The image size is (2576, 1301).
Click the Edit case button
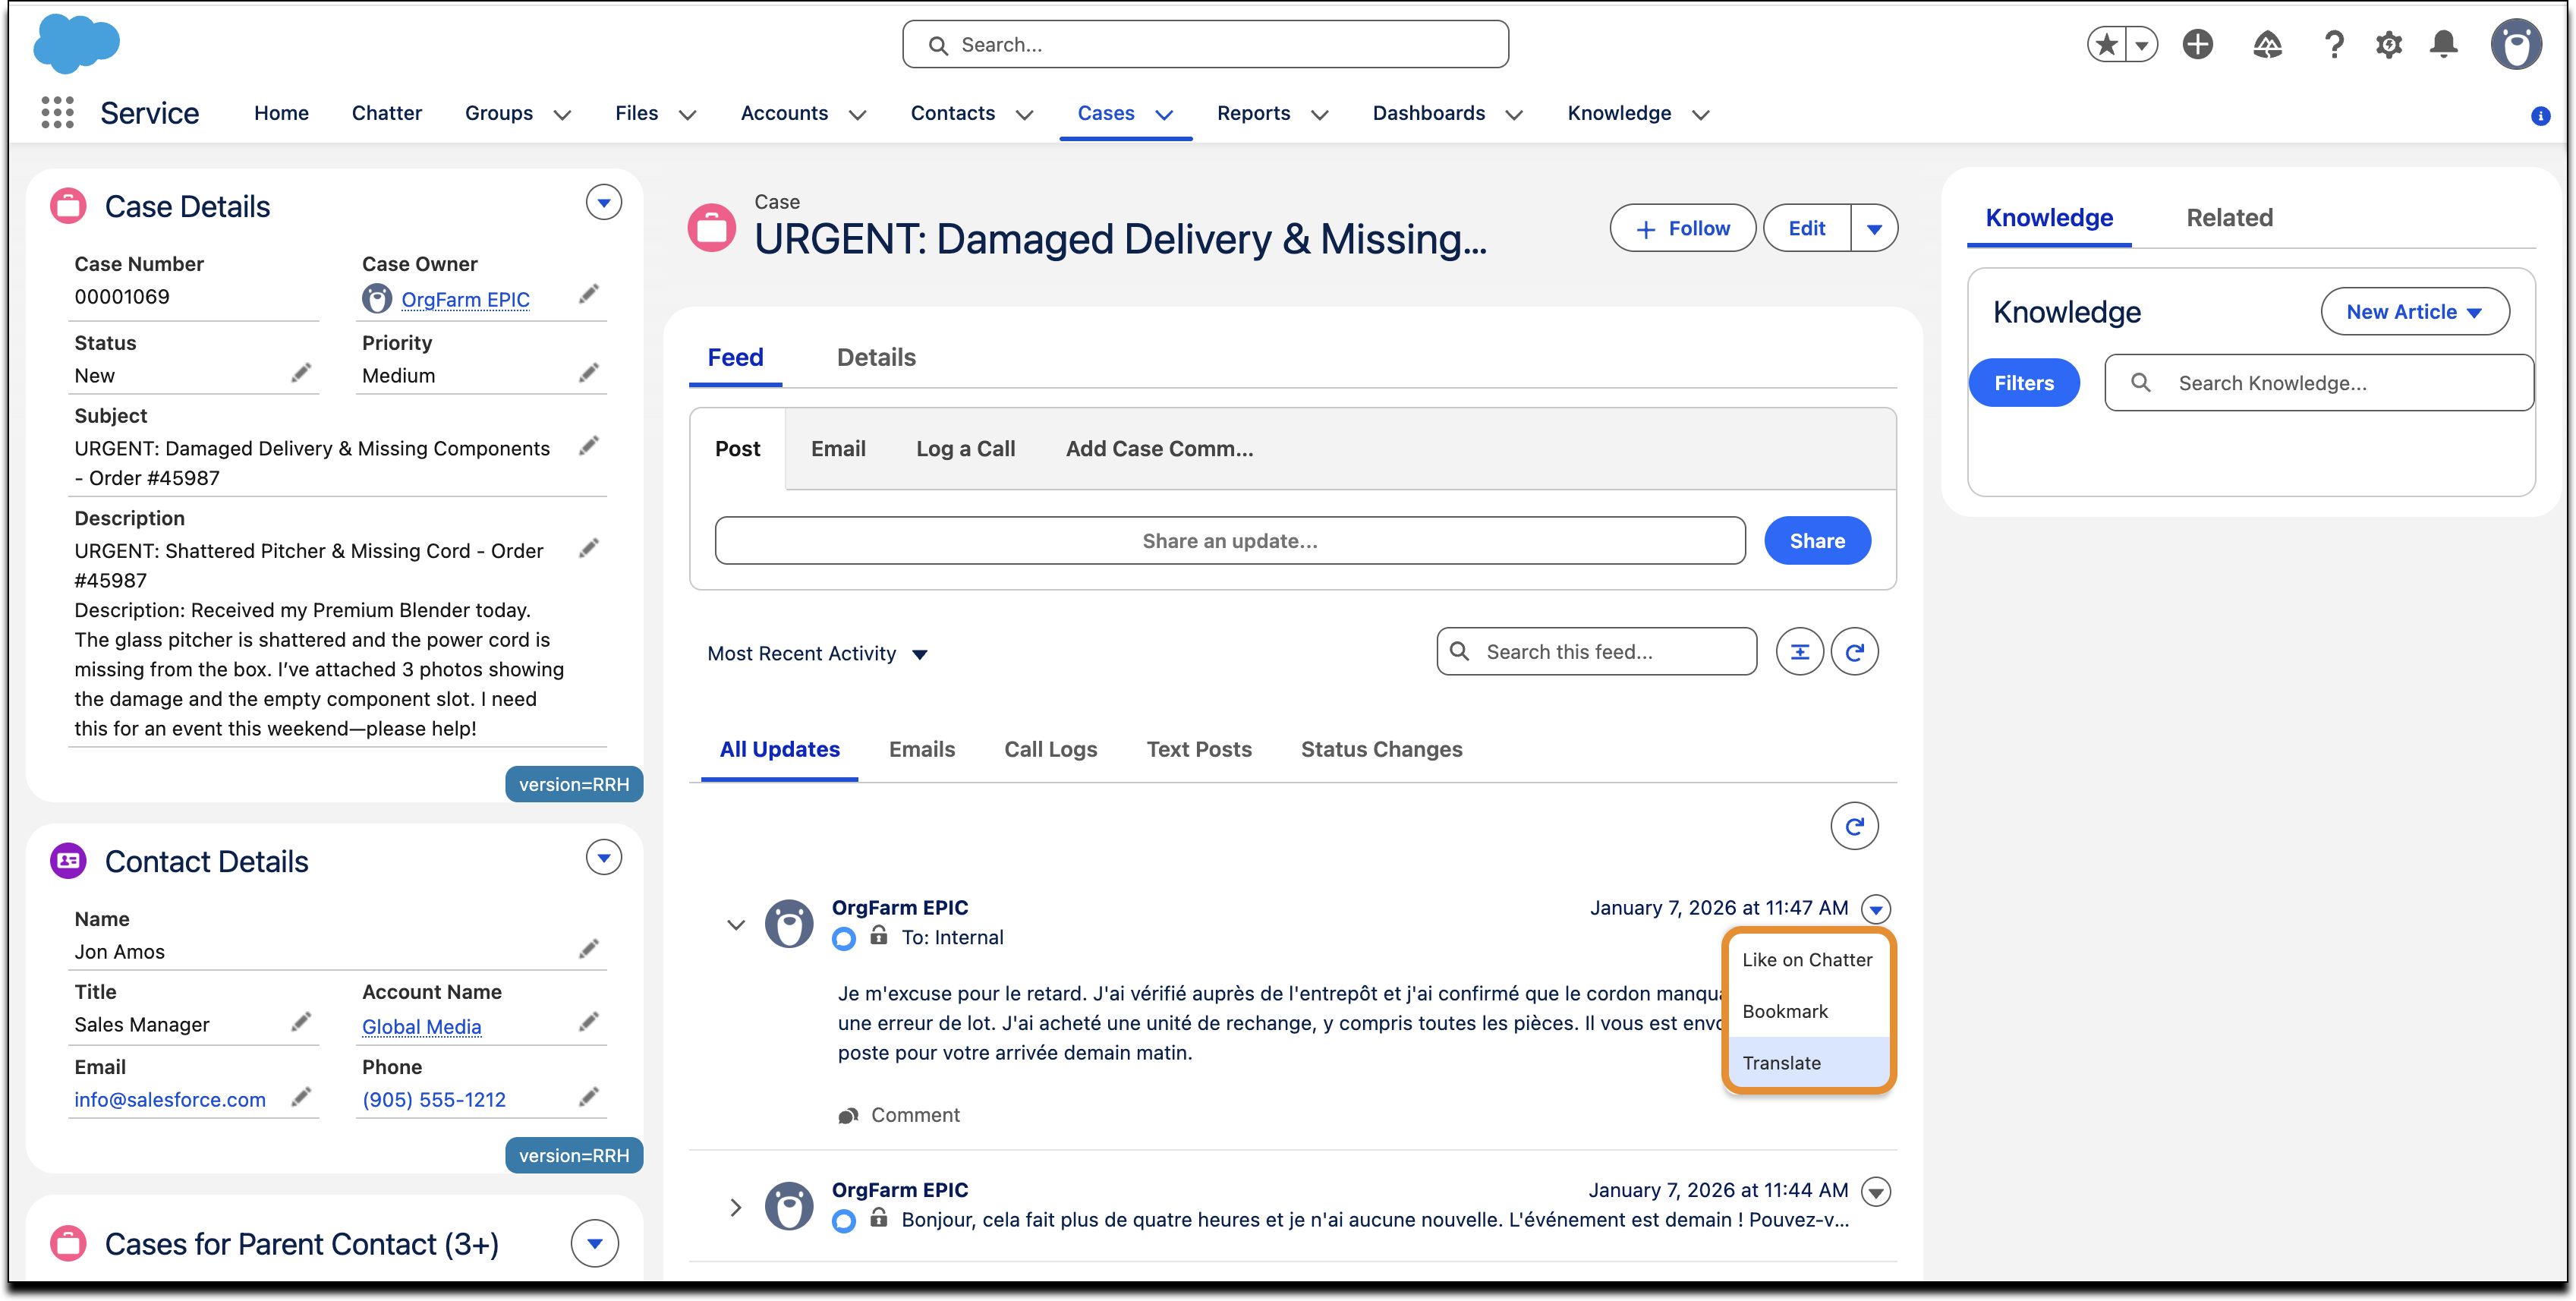click(x=1806, y=228)
